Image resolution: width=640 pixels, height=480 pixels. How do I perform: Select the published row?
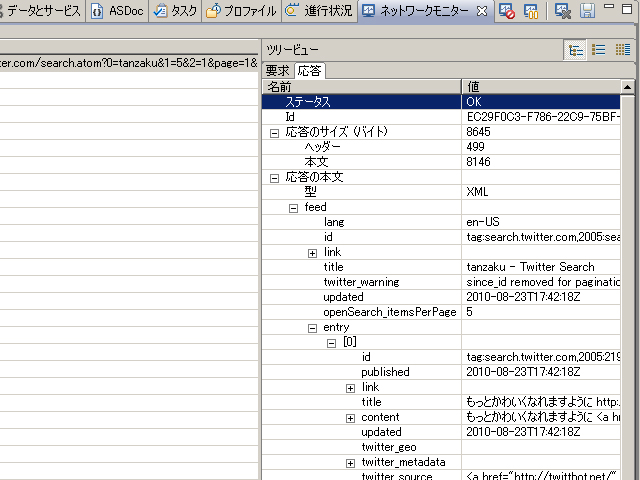click(441, 372)
